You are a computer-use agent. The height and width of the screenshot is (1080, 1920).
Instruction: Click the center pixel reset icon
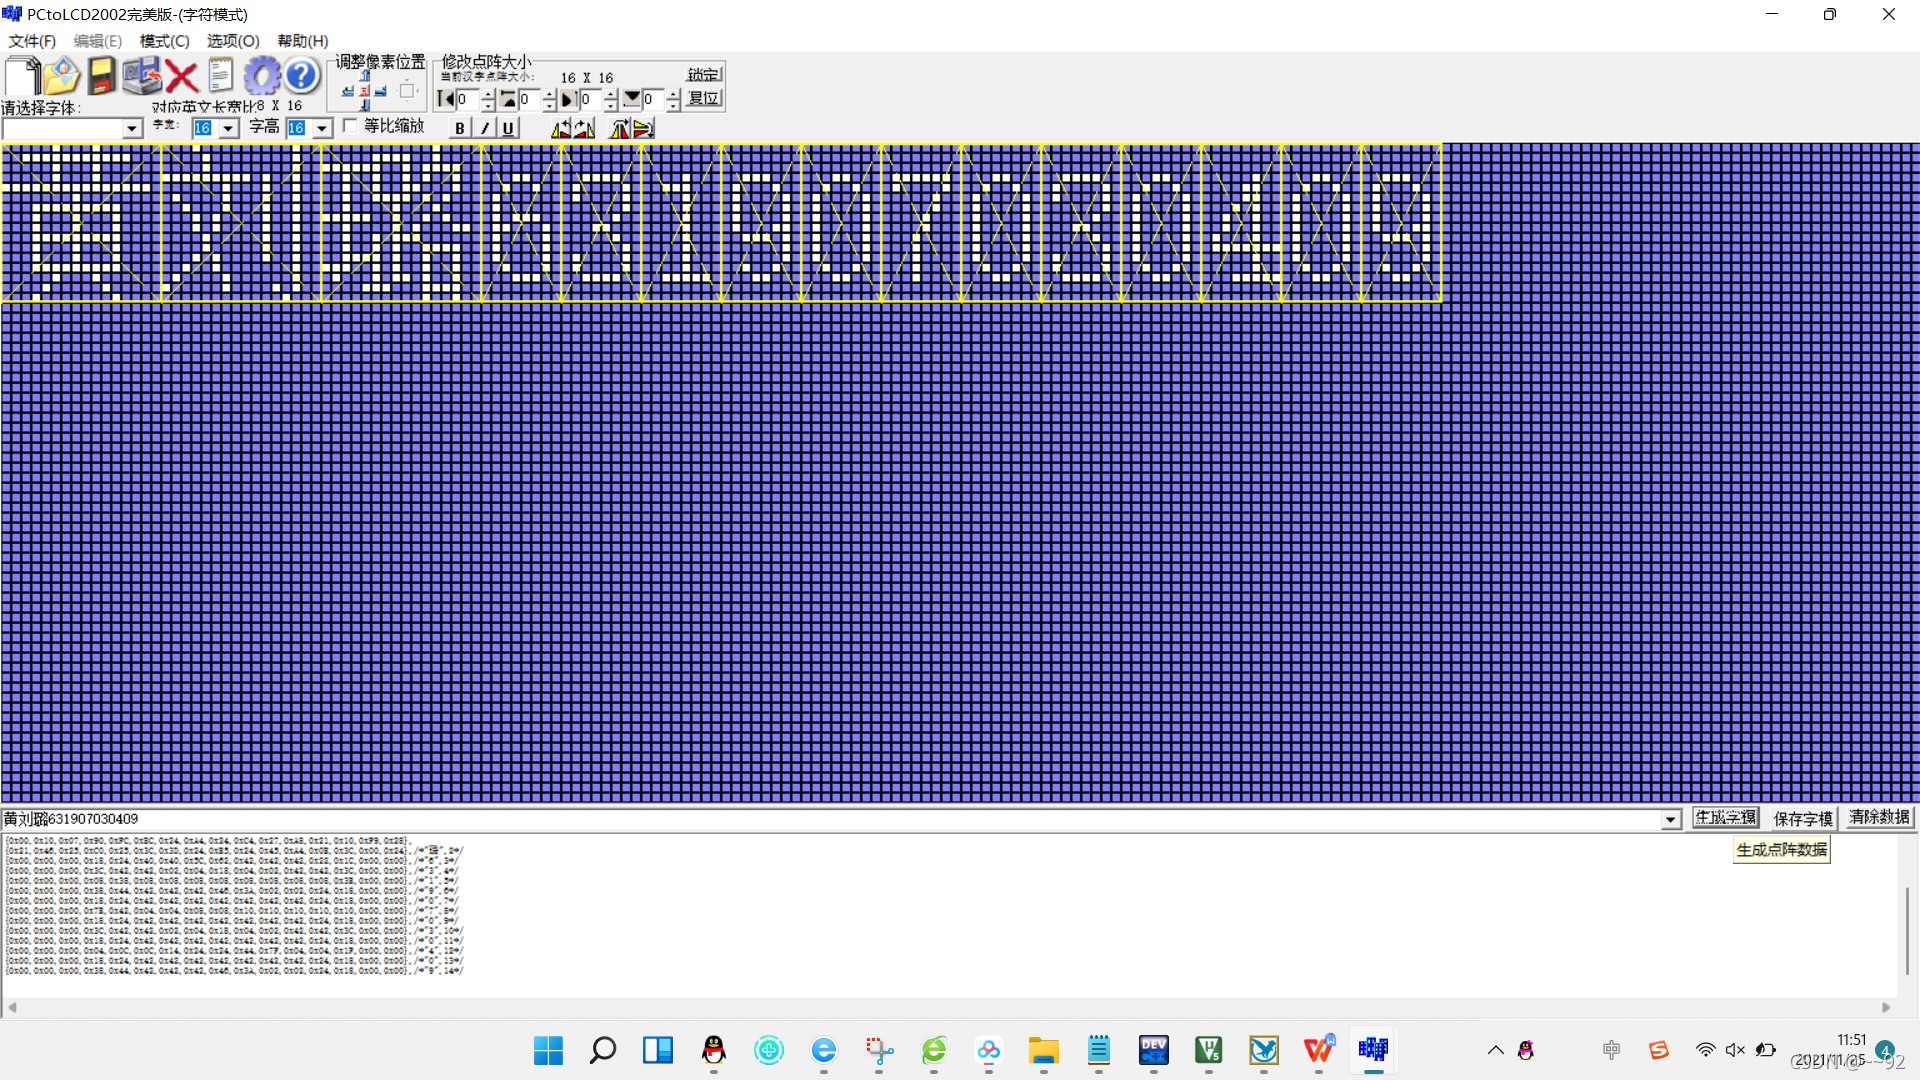coord(365,91)
